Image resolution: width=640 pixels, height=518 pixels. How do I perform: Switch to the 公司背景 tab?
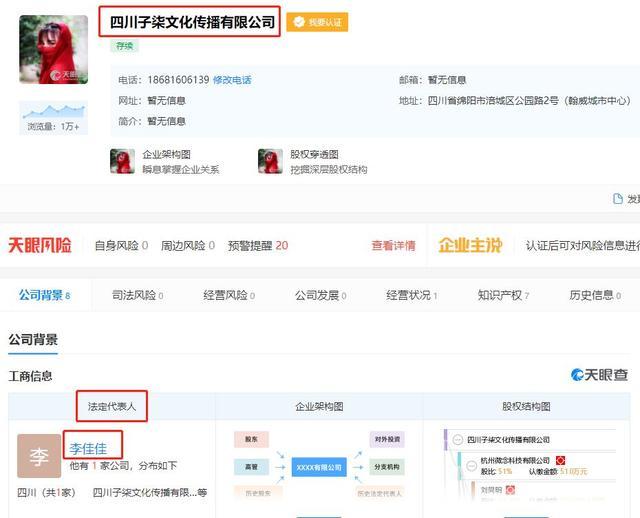(44, 295)
